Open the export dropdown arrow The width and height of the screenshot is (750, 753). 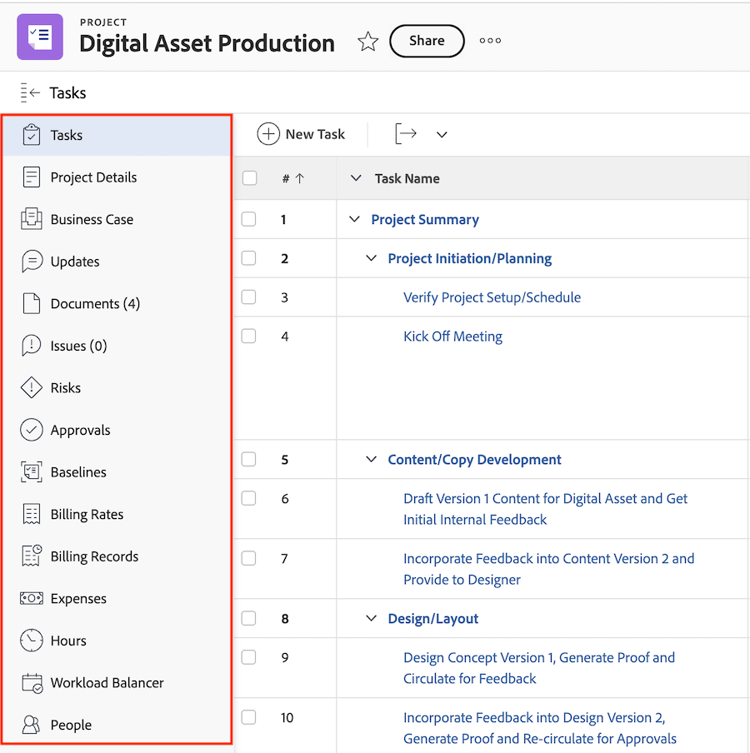441,135
